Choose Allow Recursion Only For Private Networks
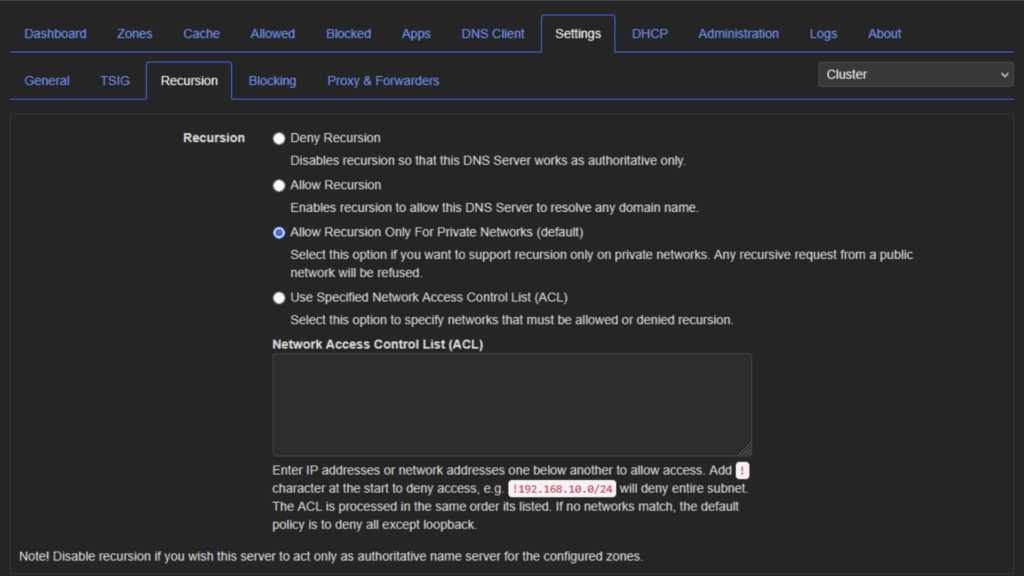Viewport: 1024px width, 576px height. [x=279, y=232]
